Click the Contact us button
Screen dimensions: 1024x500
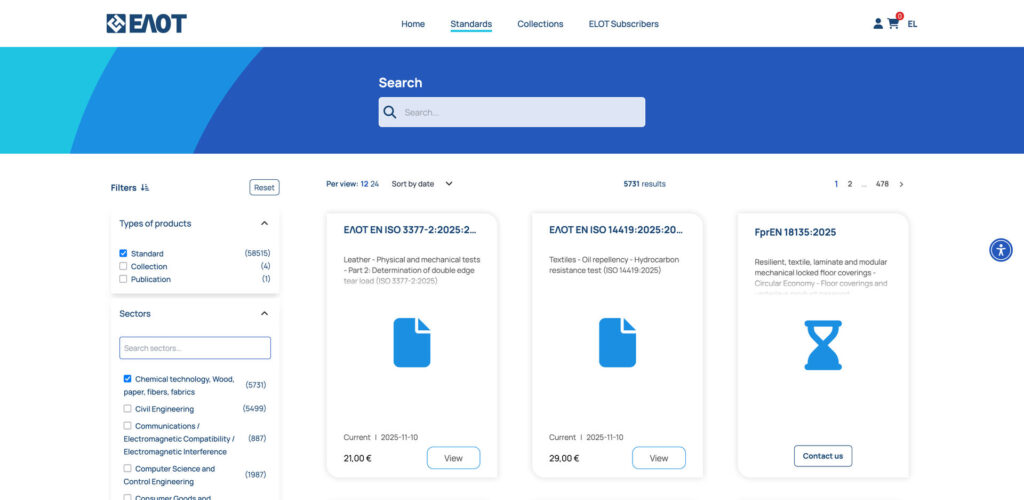823,456
